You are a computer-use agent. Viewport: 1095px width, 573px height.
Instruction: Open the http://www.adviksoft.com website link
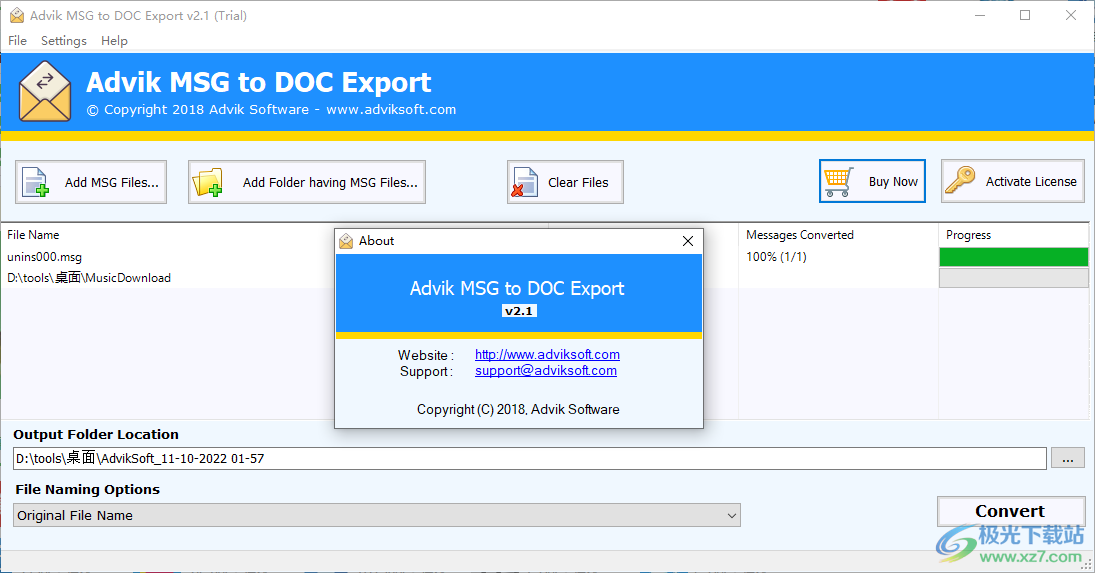[x=548, y=355]
